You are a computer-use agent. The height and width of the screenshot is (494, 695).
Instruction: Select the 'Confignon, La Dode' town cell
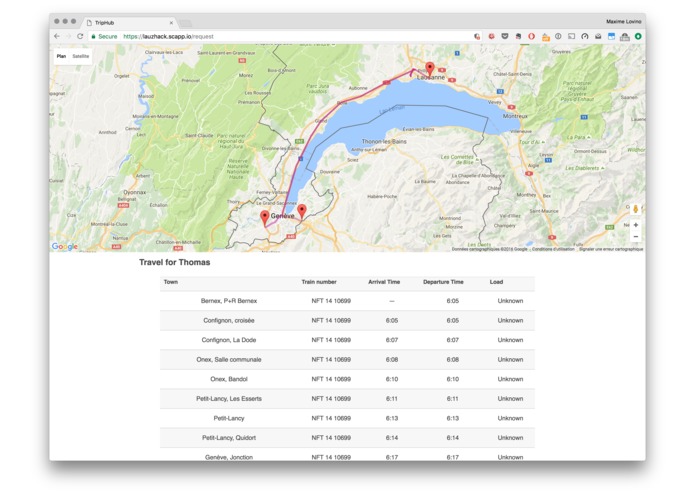click(229, 340)
